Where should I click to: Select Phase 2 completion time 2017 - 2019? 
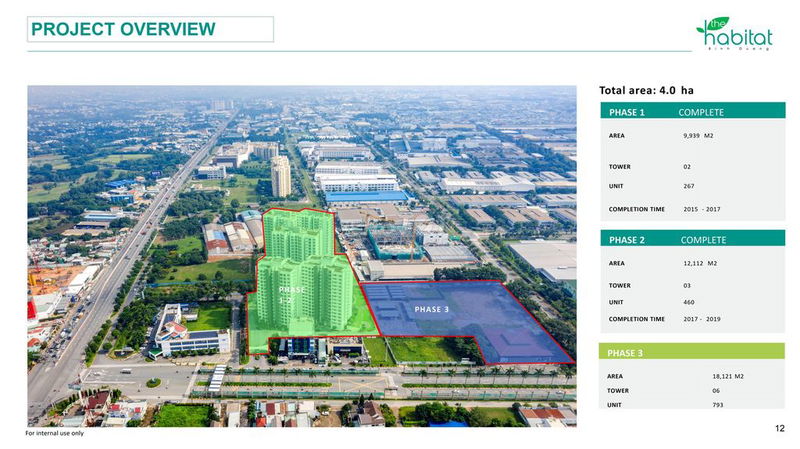click(698, 319)
